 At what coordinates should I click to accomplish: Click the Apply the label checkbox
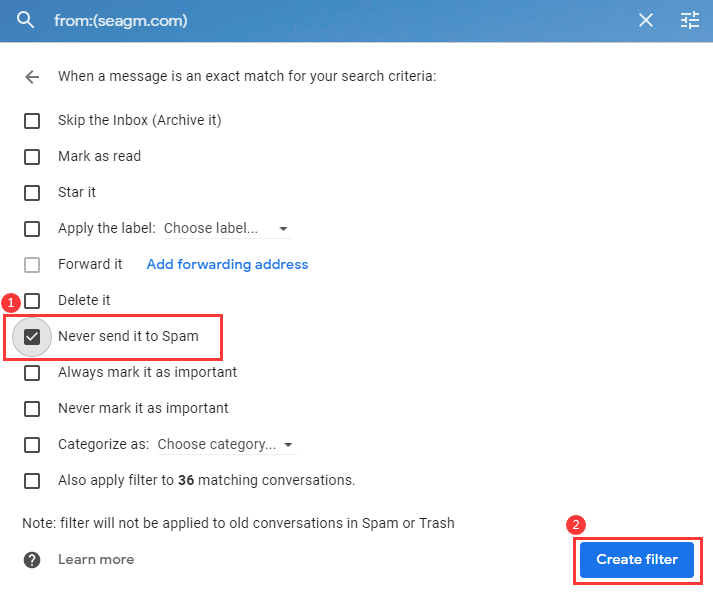[32, 229]
